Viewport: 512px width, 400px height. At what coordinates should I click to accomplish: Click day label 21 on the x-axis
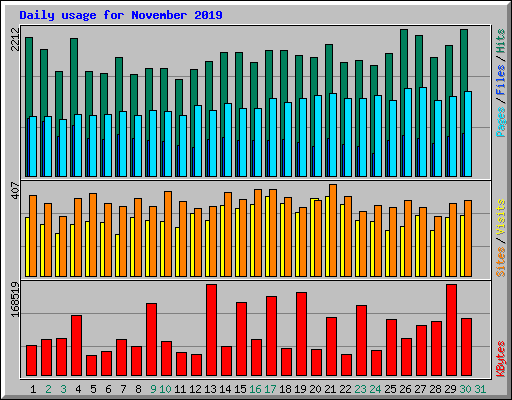[x=330, y=389]
